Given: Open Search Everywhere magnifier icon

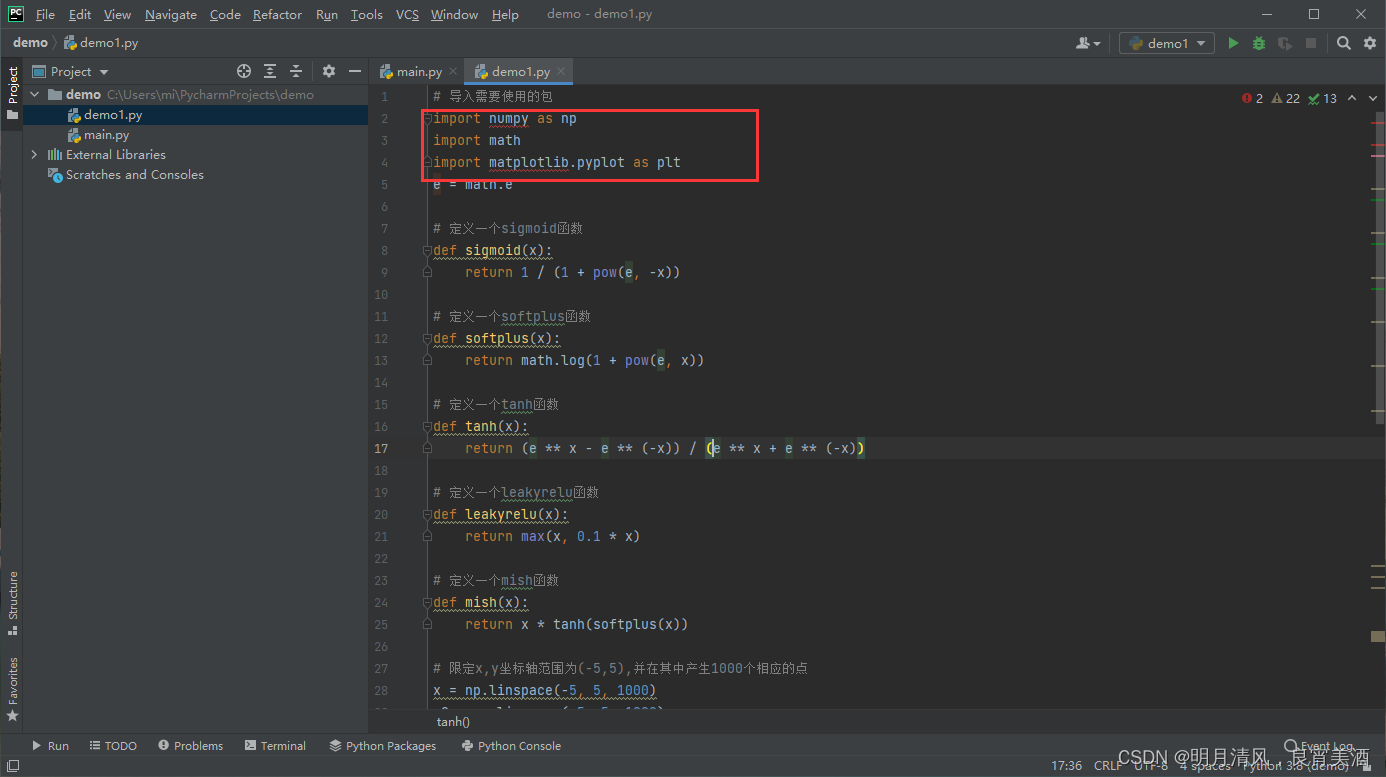Looking at the screenshot, I should (1344, 43).
